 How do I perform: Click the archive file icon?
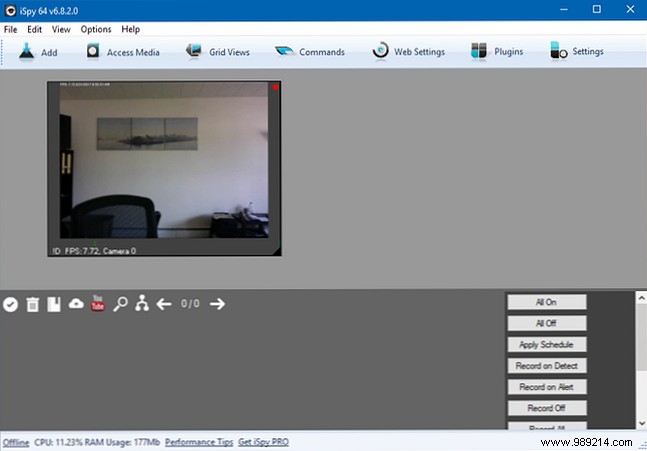coord(54,304)
